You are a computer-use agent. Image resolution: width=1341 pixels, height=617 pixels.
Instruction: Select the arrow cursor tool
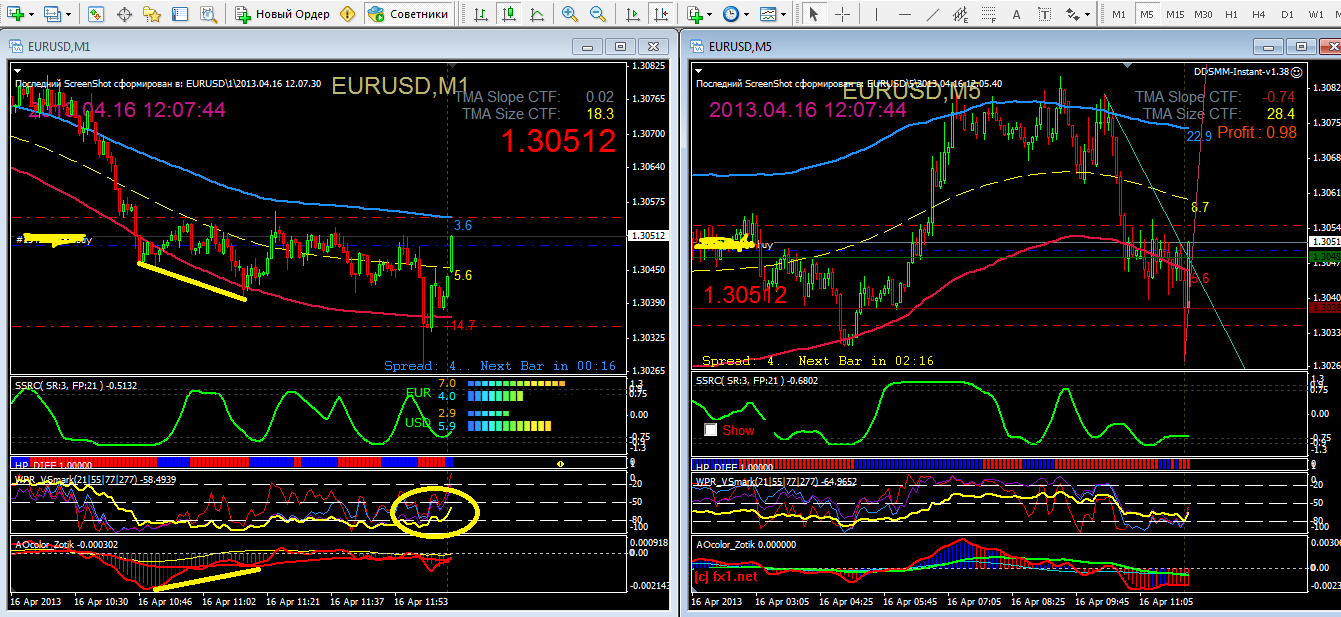tap(814, 14)
